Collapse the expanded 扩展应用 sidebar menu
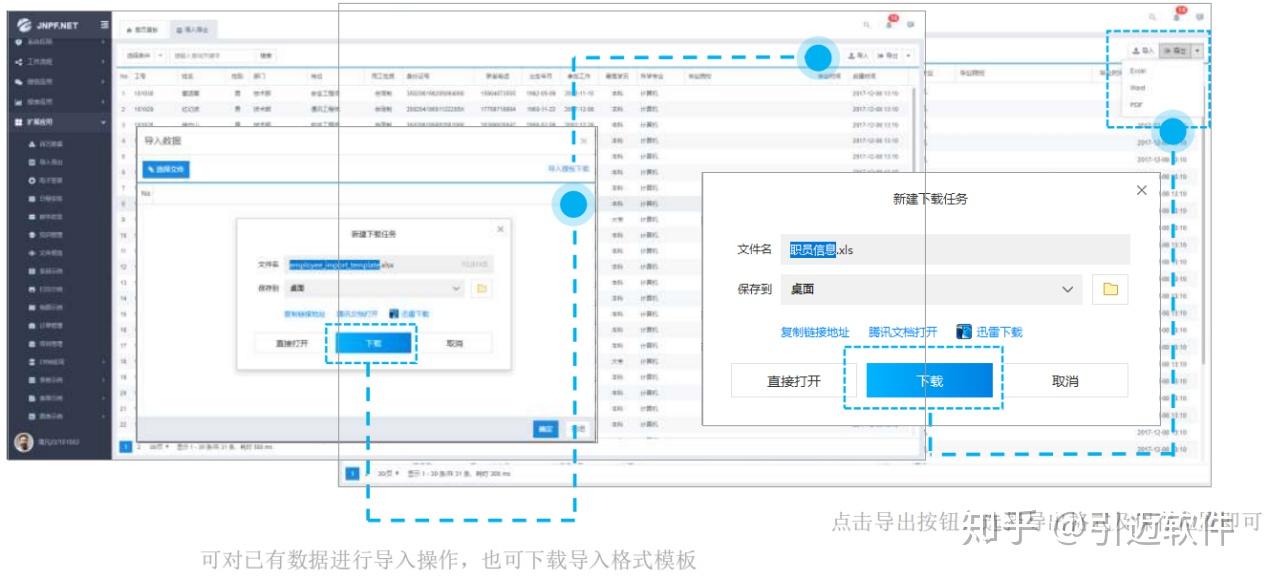This screenshot has height=579, width=1267. coord(45,122)
